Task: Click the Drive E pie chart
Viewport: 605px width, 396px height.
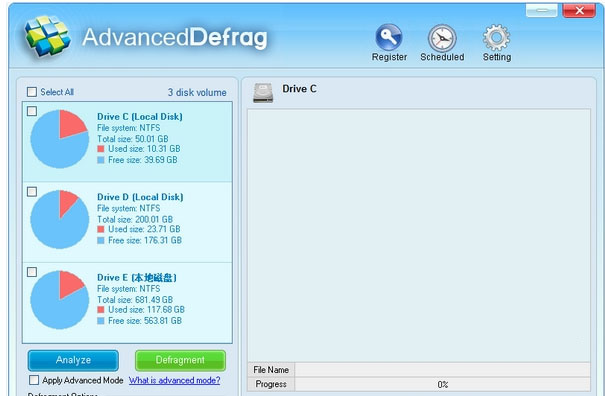Action: (x=59, y=300)
